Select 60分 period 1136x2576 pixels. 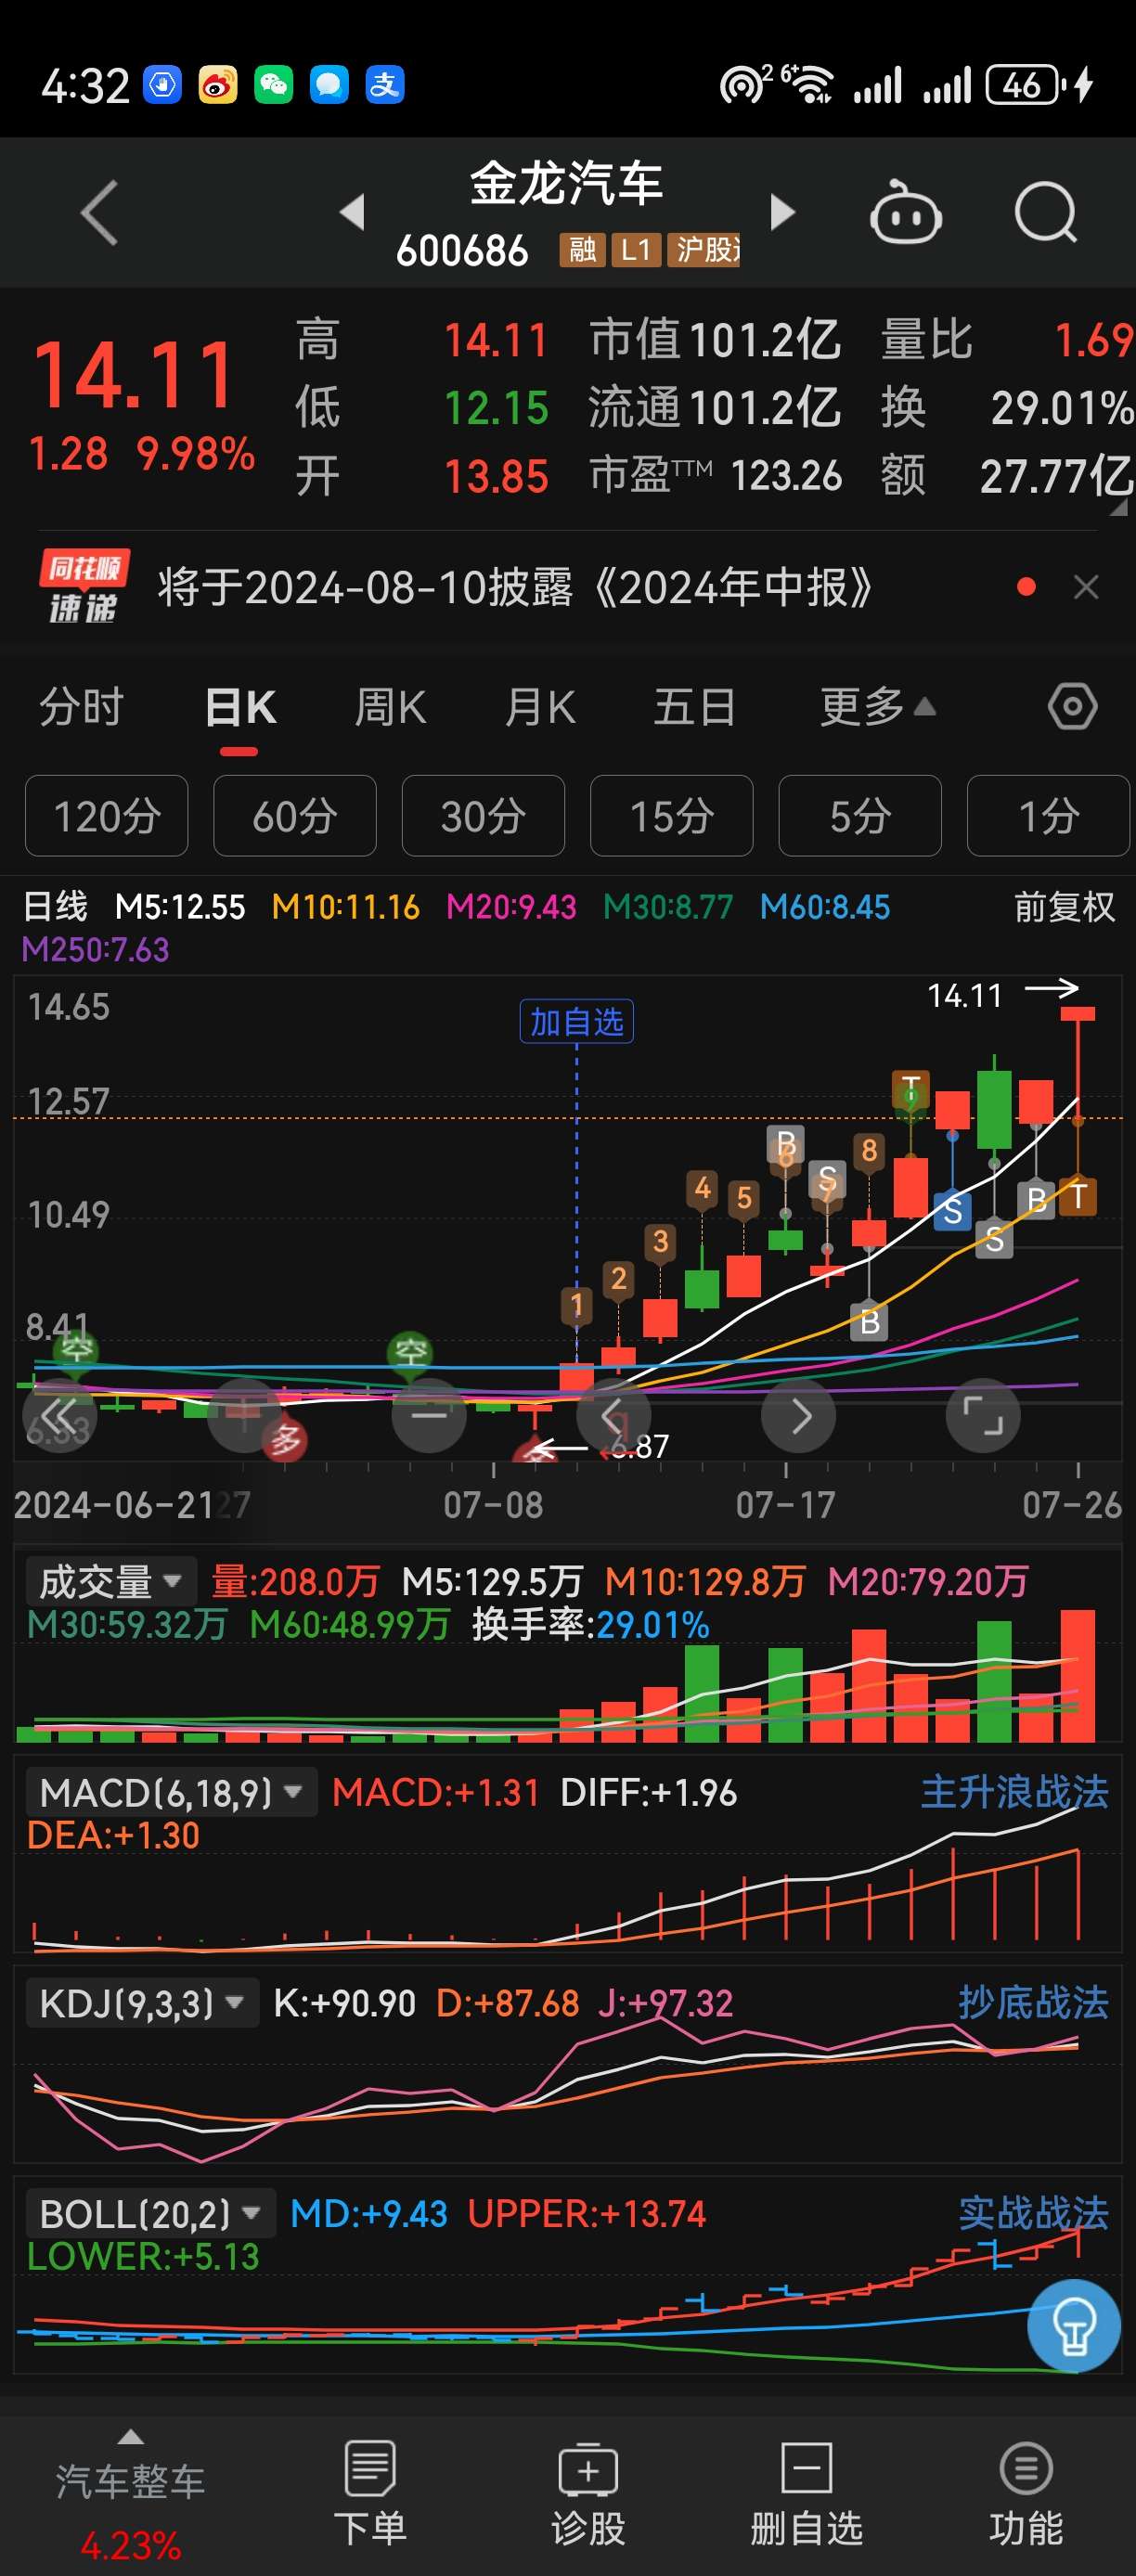pos(295,816)
